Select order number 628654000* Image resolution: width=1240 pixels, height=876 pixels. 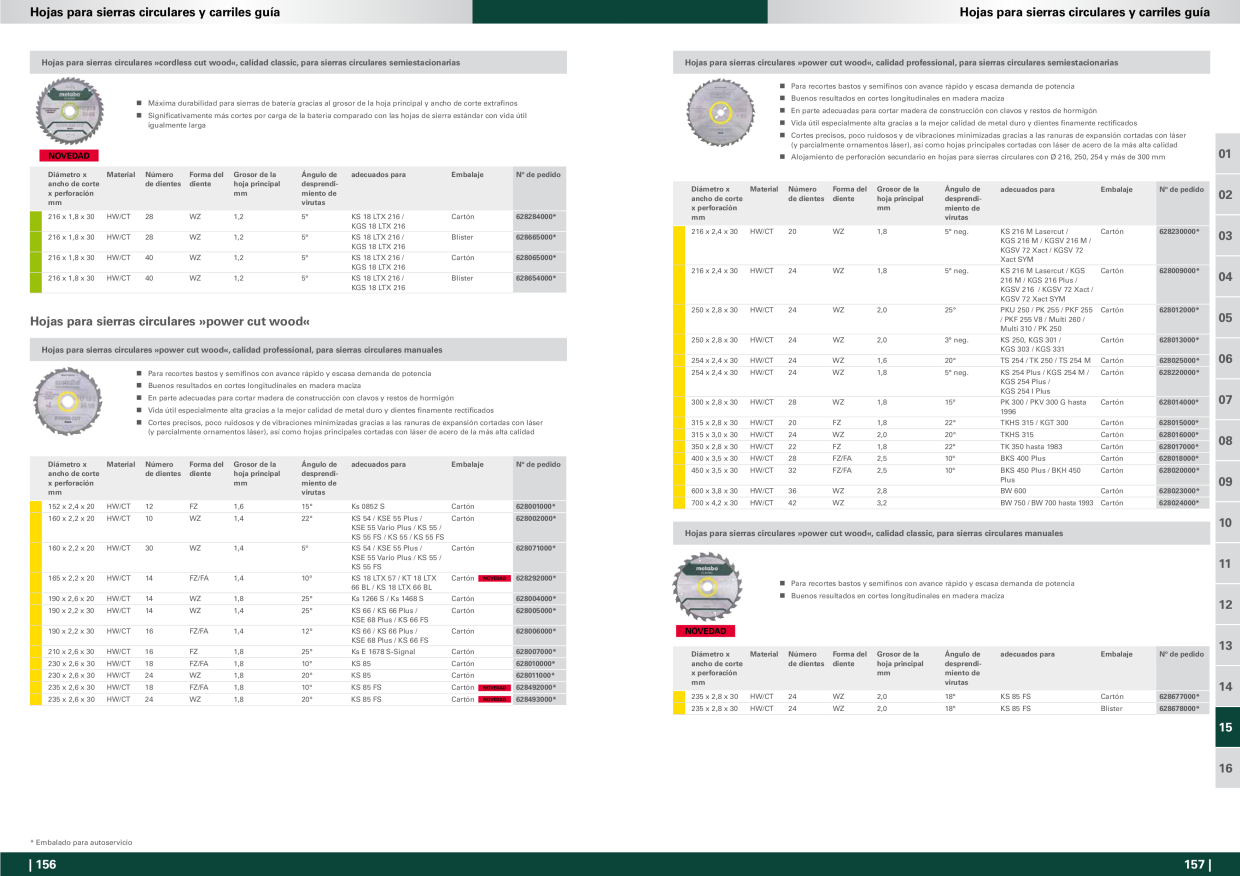click(536, 278)
